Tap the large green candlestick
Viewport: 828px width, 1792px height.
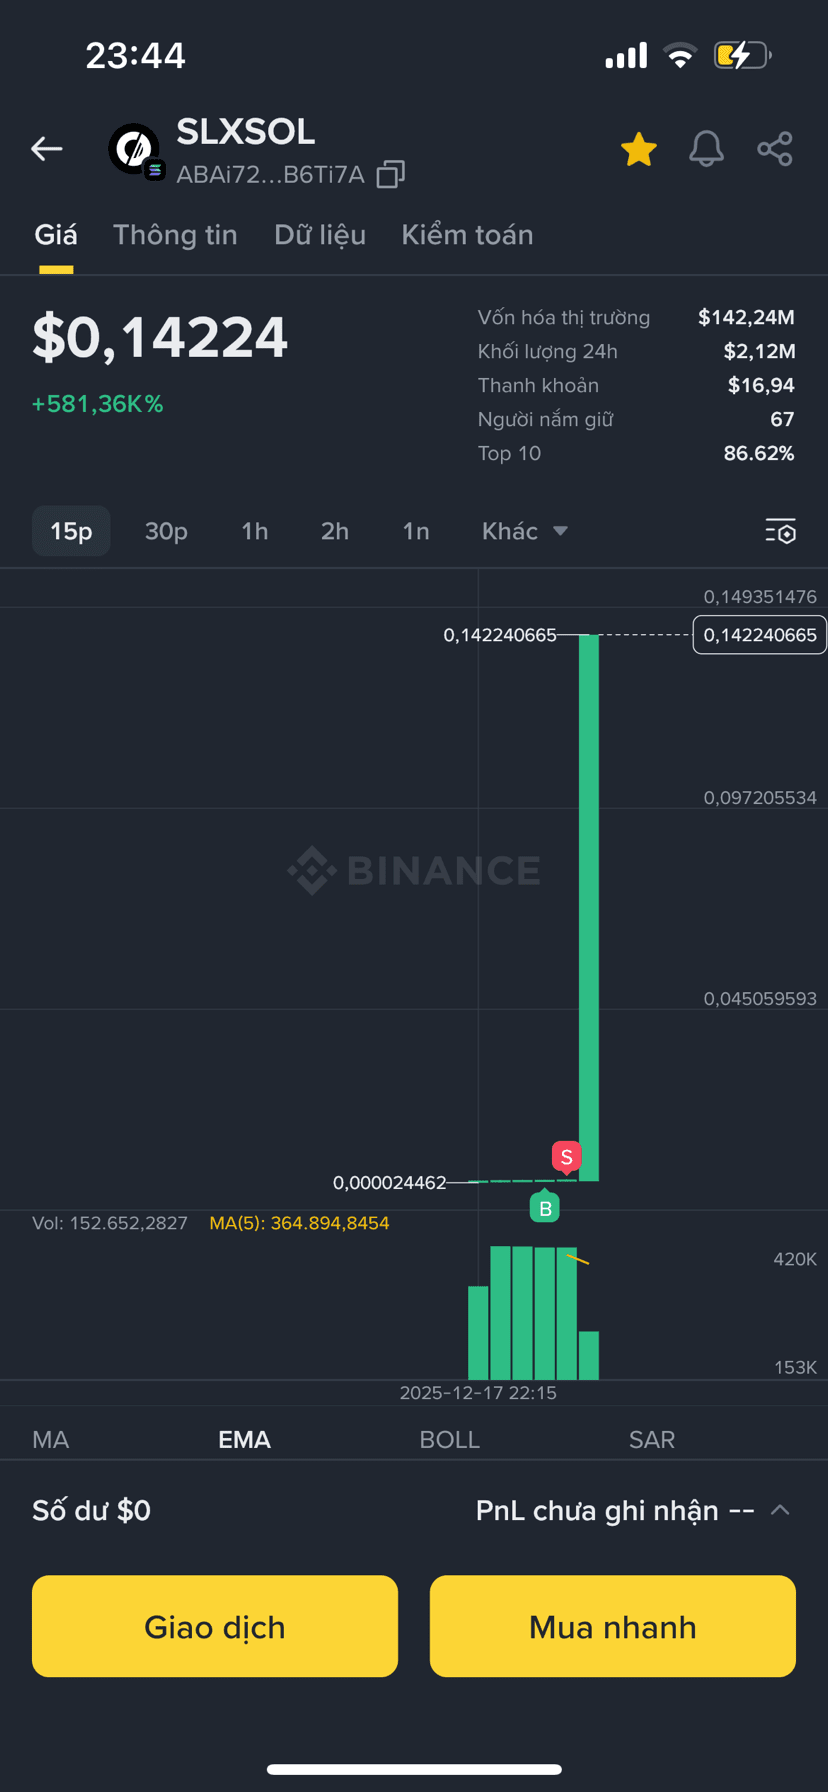click(589, 908)
